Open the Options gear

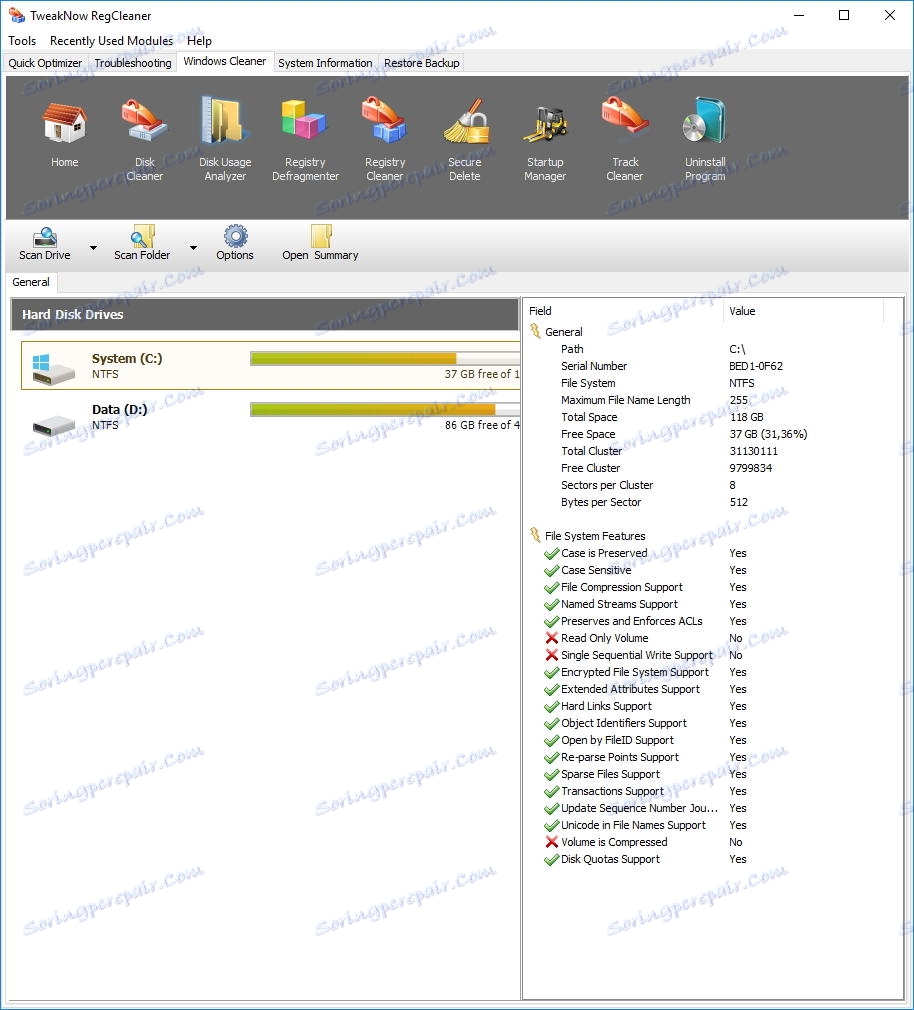click(235, 243)
